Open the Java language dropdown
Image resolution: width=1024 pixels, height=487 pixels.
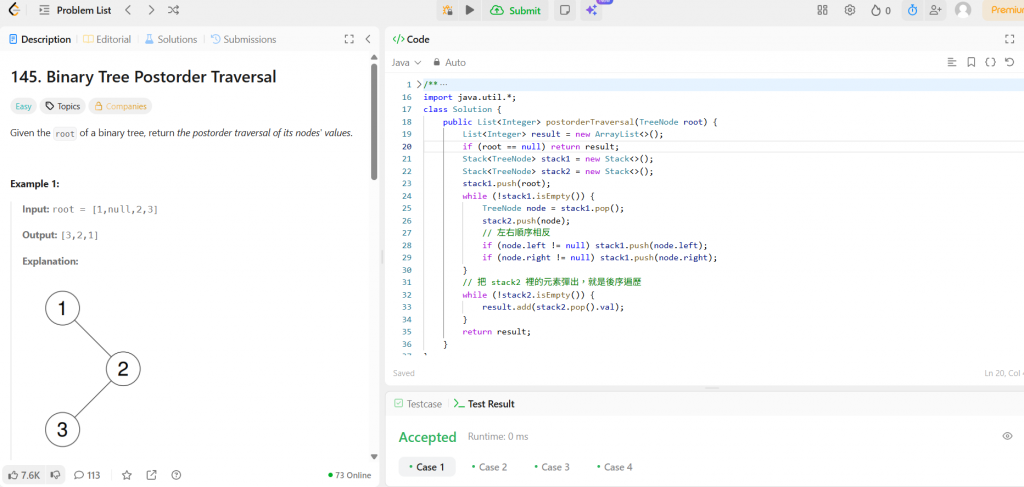point(406,63)
